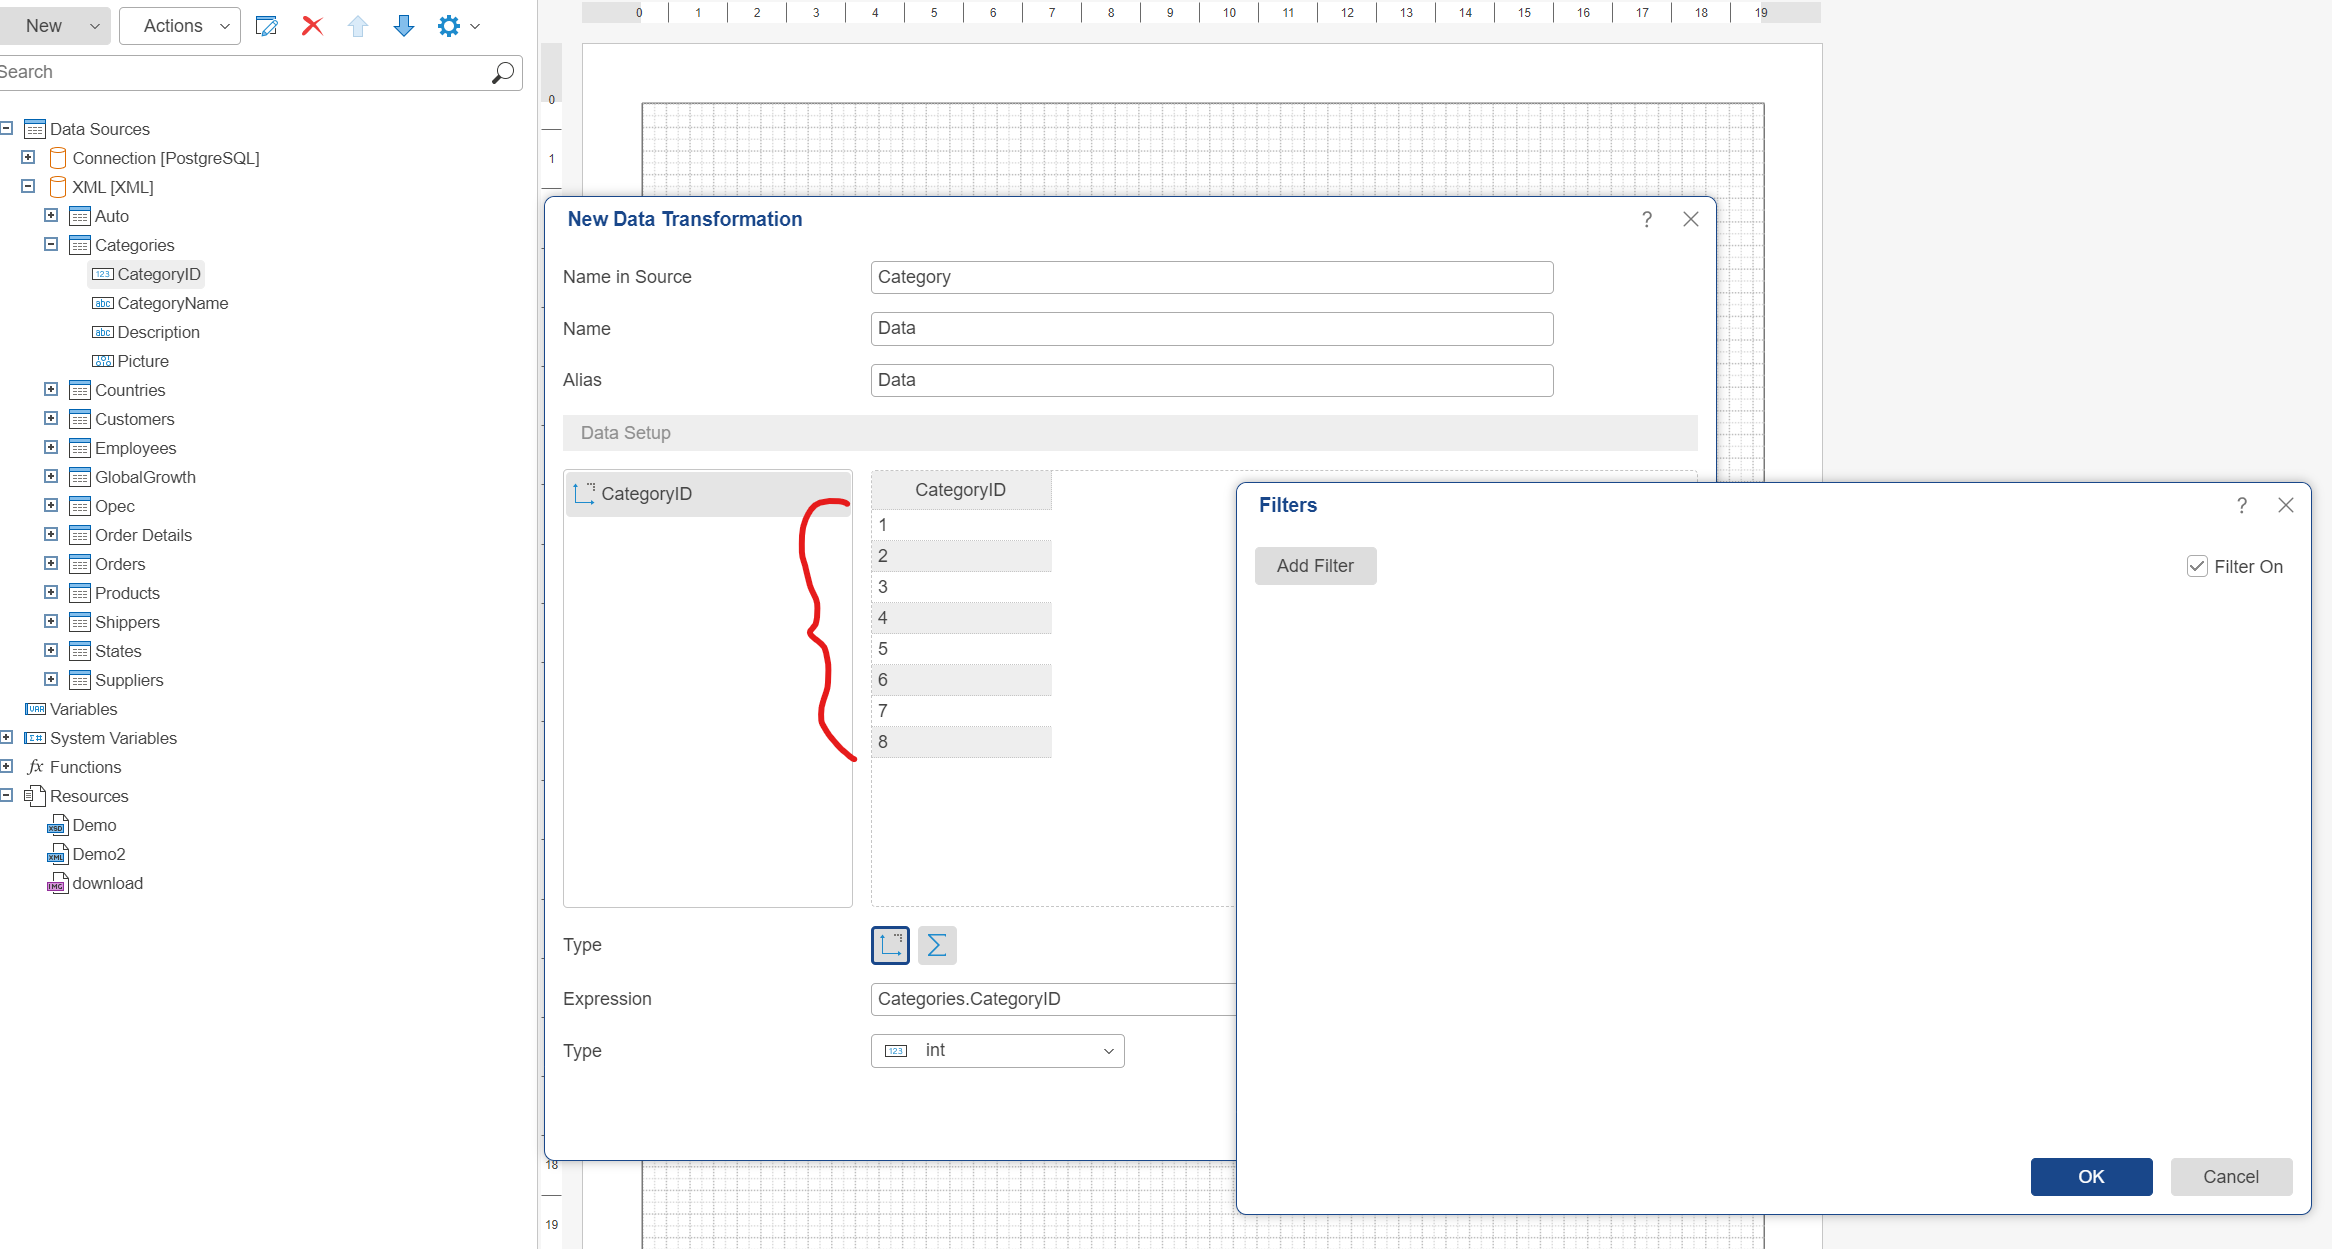Expand the XML data source node
The width and height of the screenshot is (2332, 1249).
[28, 185]
